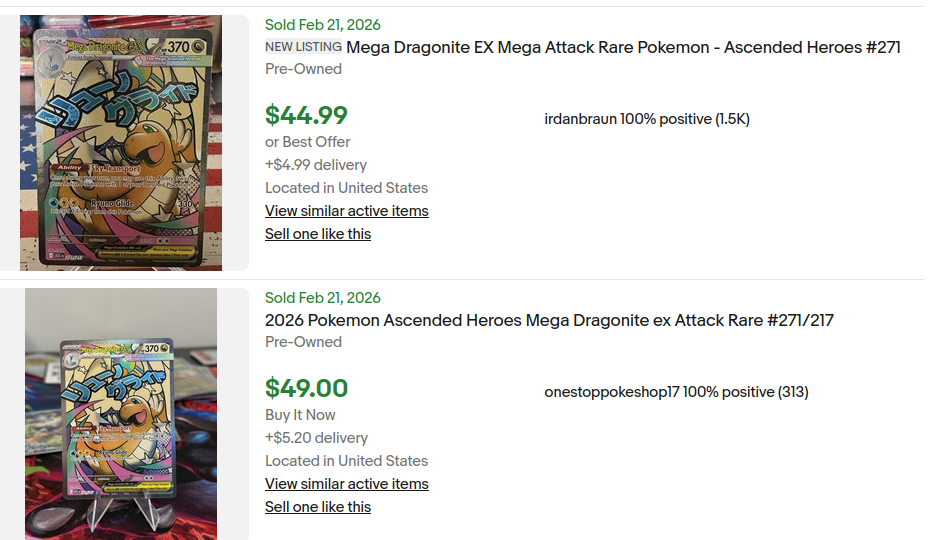
Task: Click the $49.00 sold price
Action: (306, 389)
